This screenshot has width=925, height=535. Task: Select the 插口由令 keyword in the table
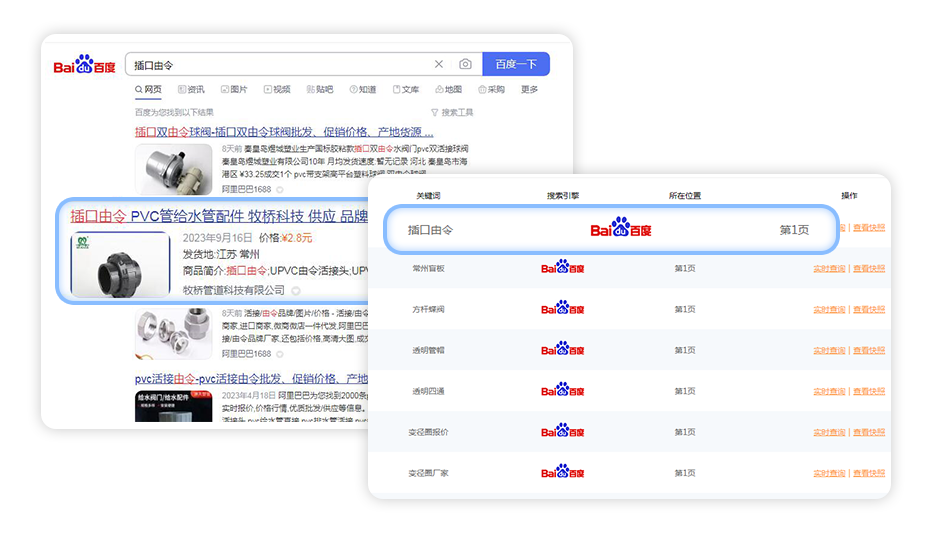pyautogui.click(x=431, y=230)
